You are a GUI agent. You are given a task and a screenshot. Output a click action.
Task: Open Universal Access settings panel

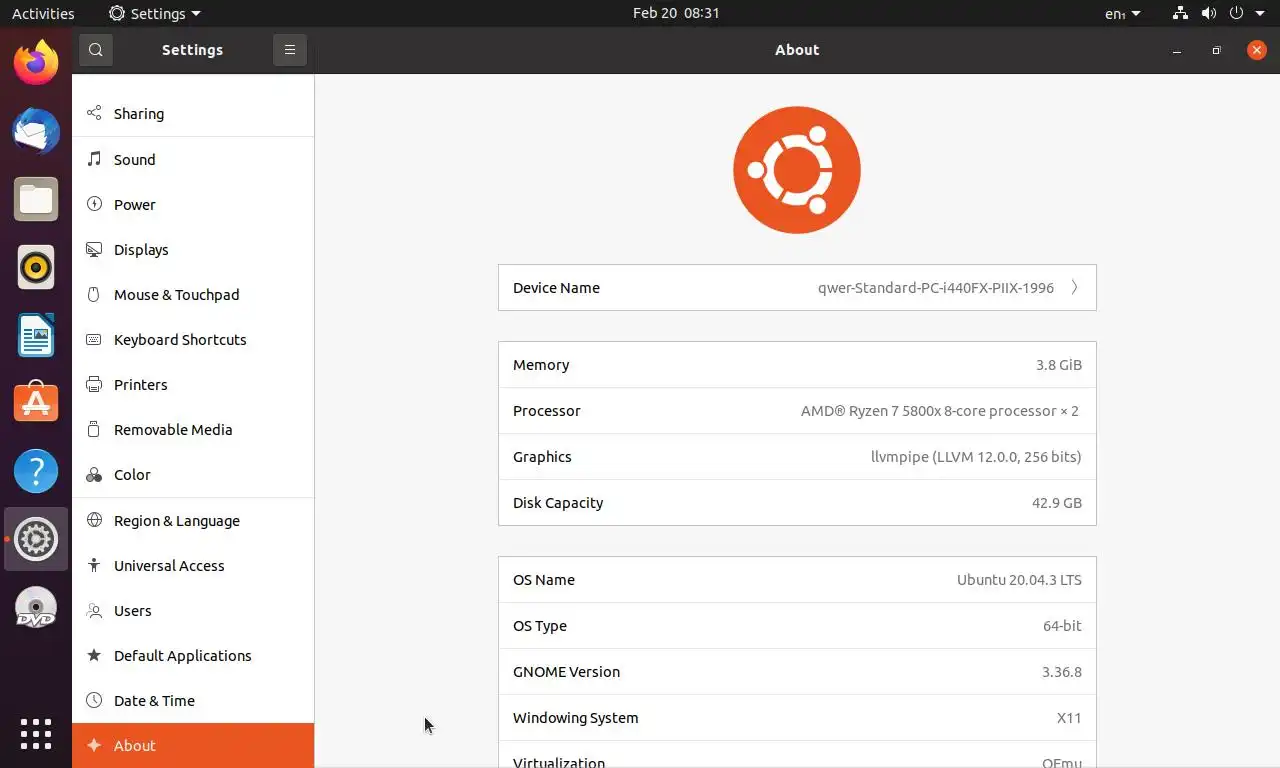(193, 565)
